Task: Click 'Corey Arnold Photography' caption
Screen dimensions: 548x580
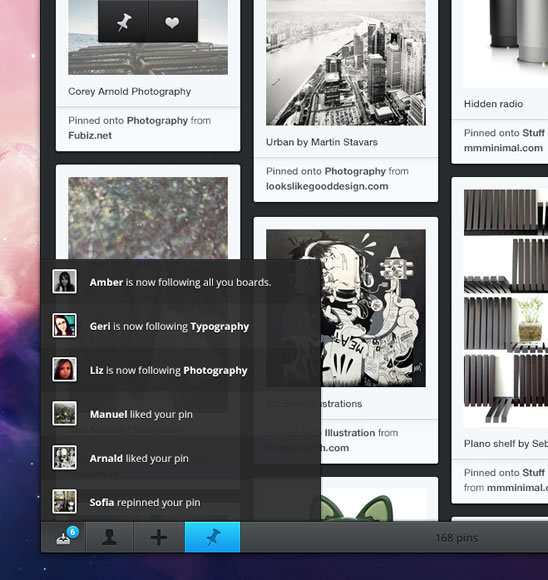Action: tap(130, 91)
